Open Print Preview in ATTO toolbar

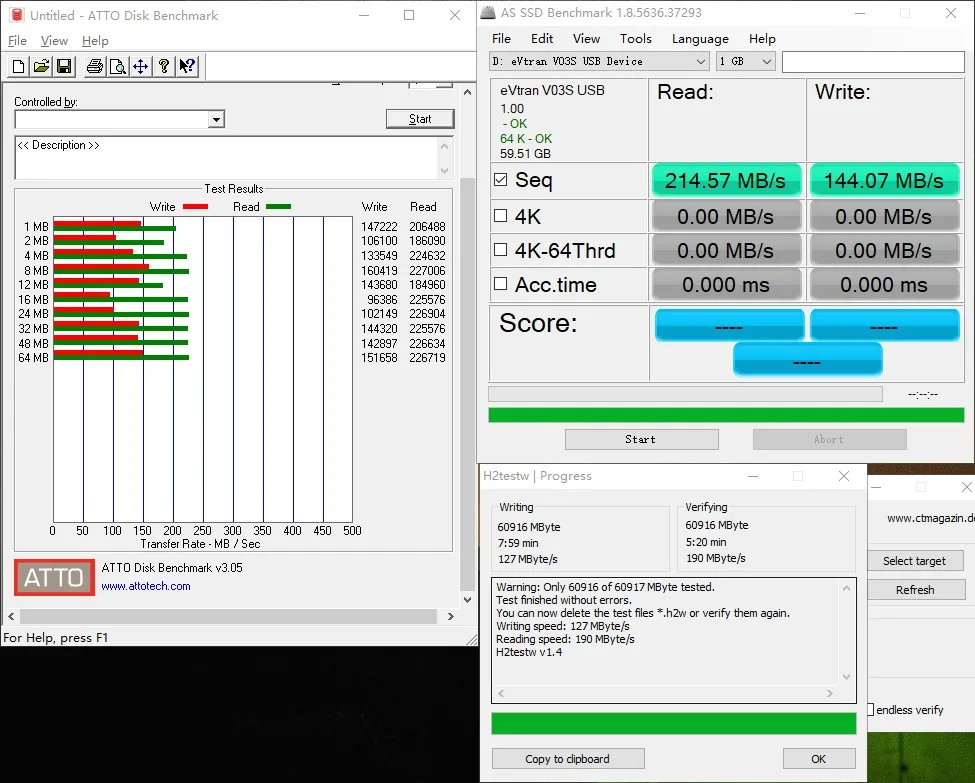click(x=117, y=67)
